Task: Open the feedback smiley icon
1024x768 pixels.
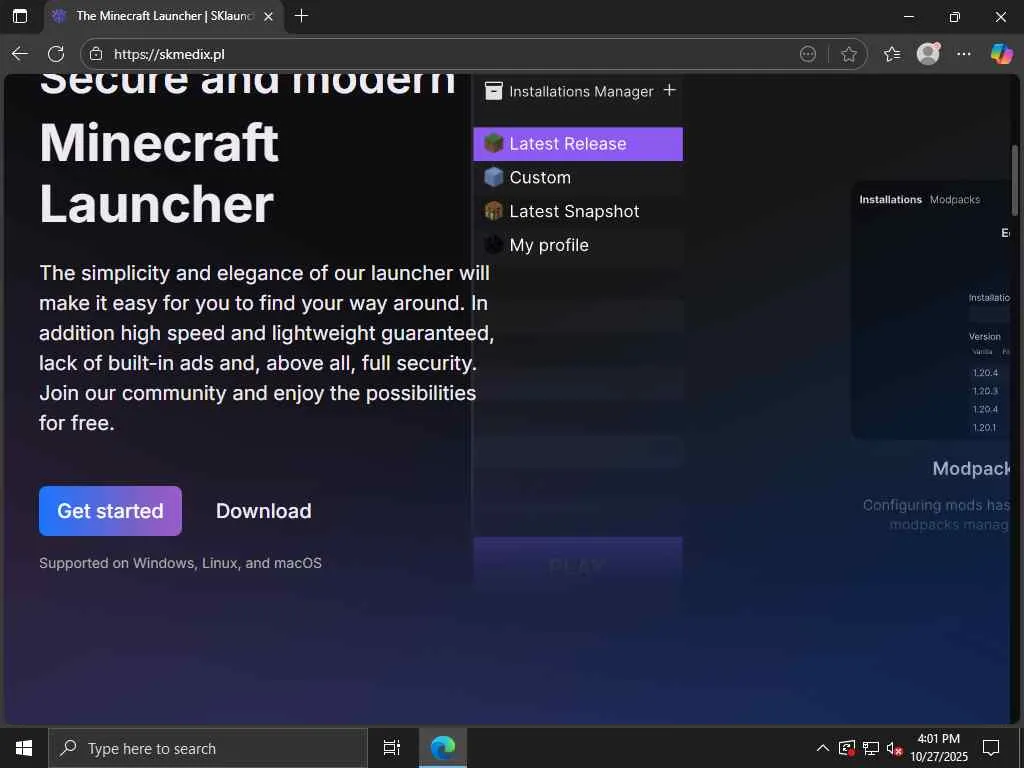Action: (x=808, y=54)
